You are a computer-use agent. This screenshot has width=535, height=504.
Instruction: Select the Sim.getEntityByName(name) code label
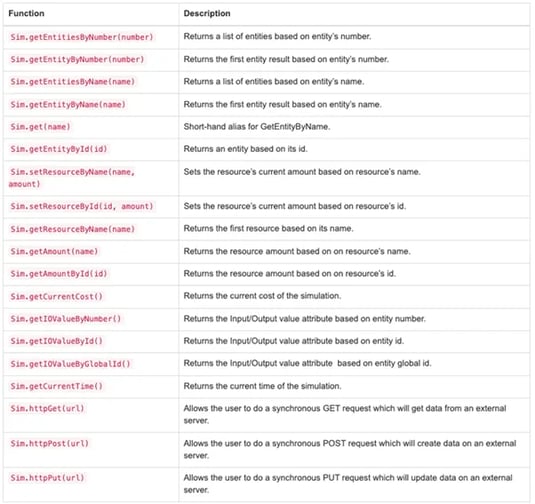68,104
